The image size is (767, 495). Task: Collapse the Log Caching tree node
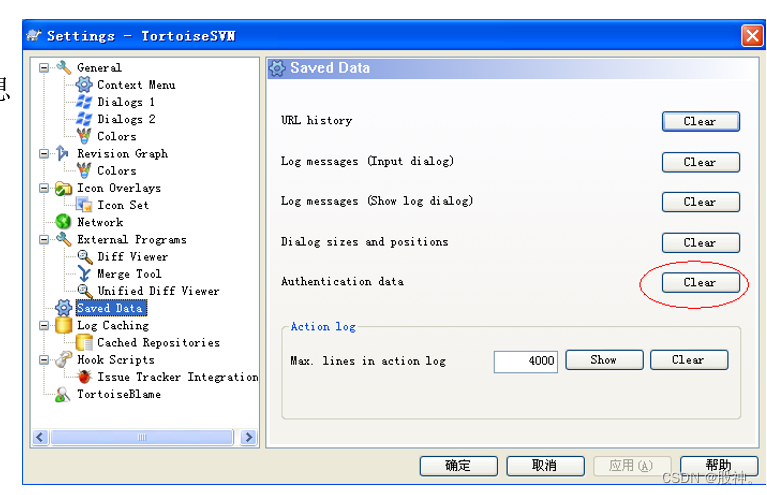pyautogui.click(x=44, y=325)
